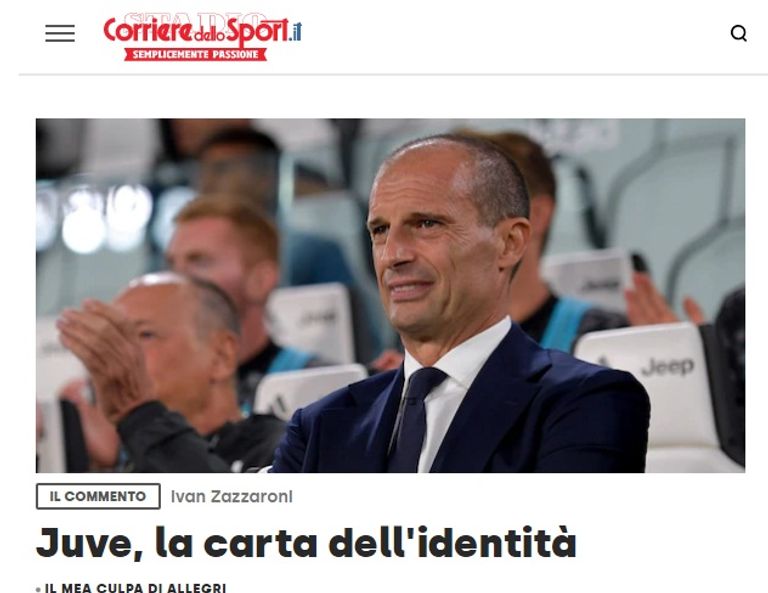Click the coach's dark blue tie

click(416, 416)
